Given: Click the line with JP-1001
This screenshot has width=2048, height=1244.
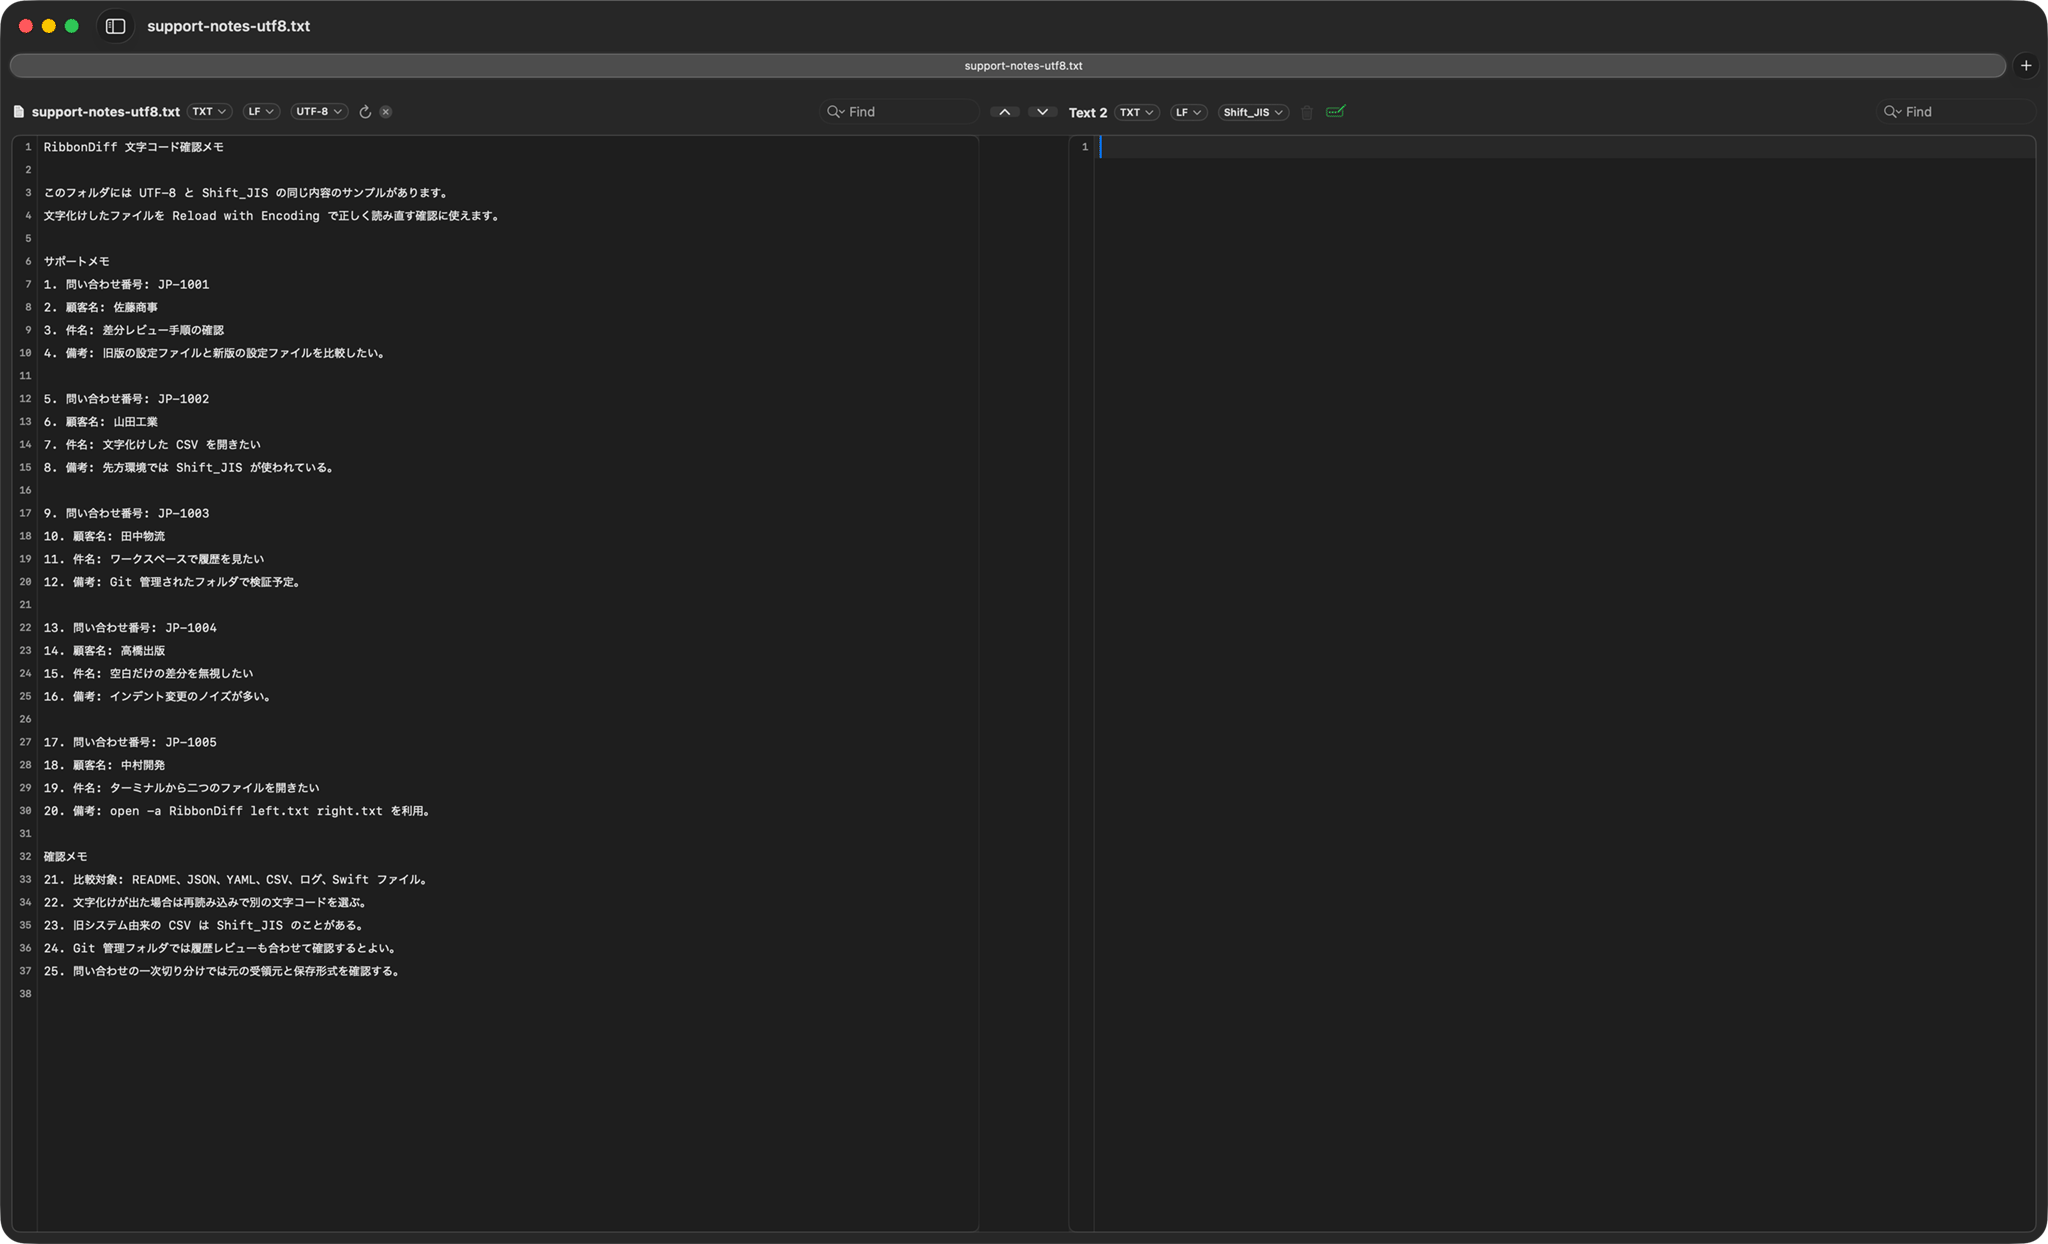Looking at the screenshot, I should tap(126, 284).
